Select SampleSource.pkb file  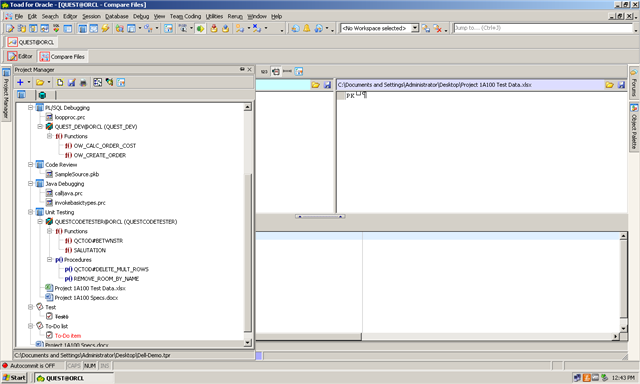pyautogui.click(x=77, y=174)
